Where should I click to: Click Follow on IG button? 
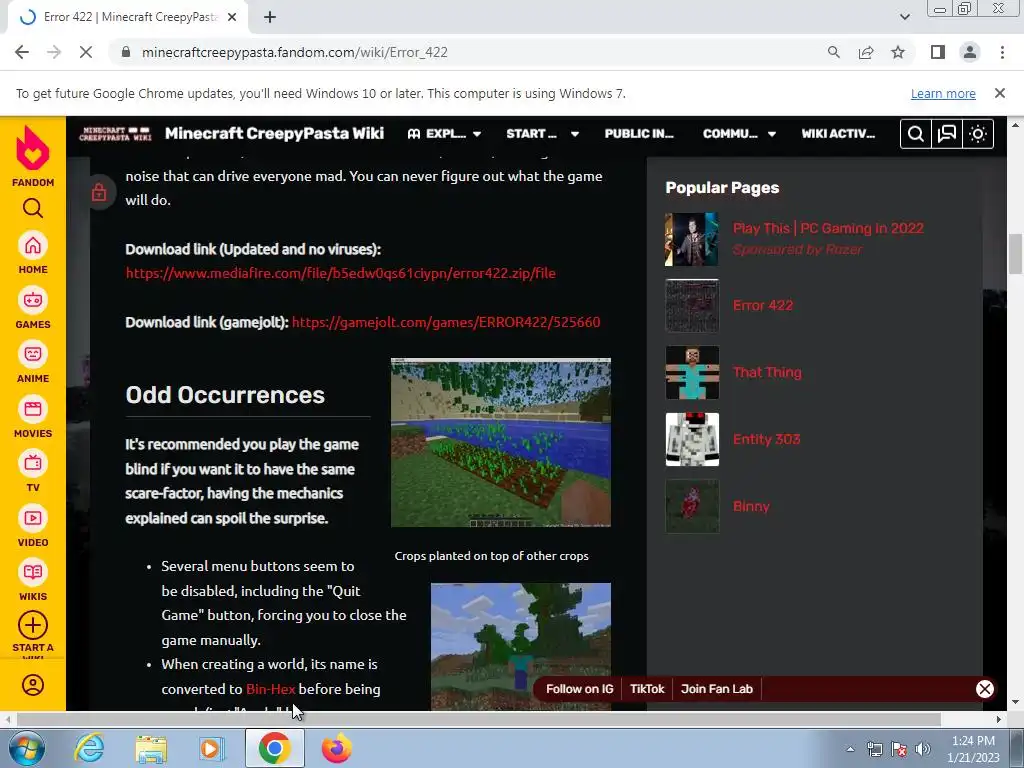(x=579, y=689)
